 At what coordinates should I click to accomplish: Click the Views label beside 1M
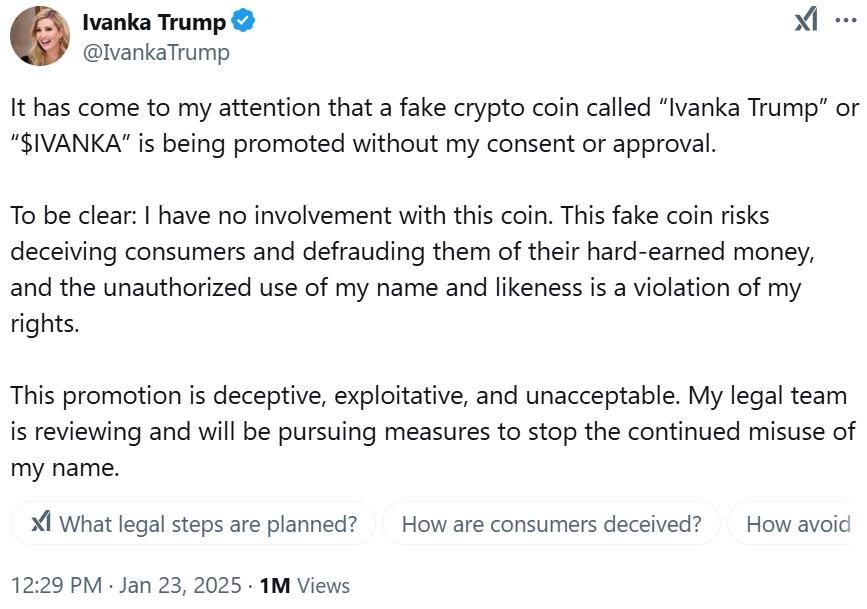tap(323, 585)
